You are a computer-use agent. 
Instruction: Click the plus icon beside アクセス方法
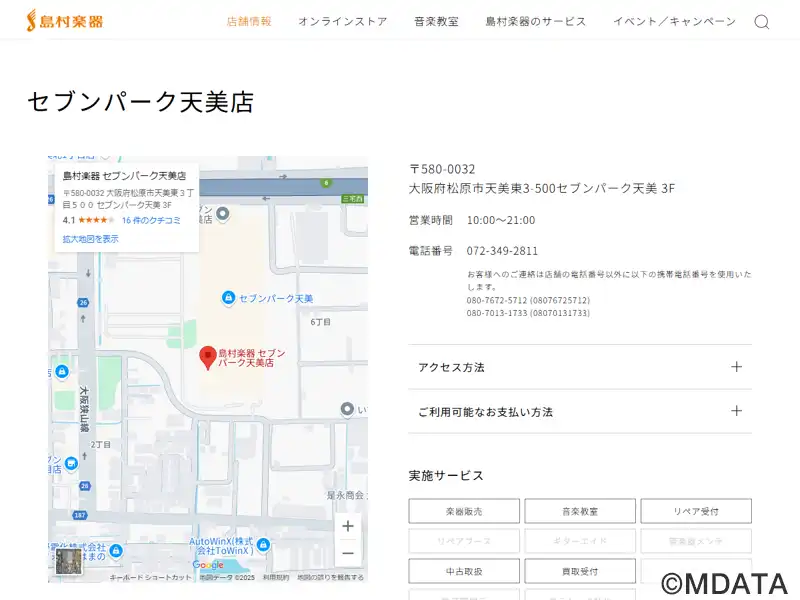point(736,367)
